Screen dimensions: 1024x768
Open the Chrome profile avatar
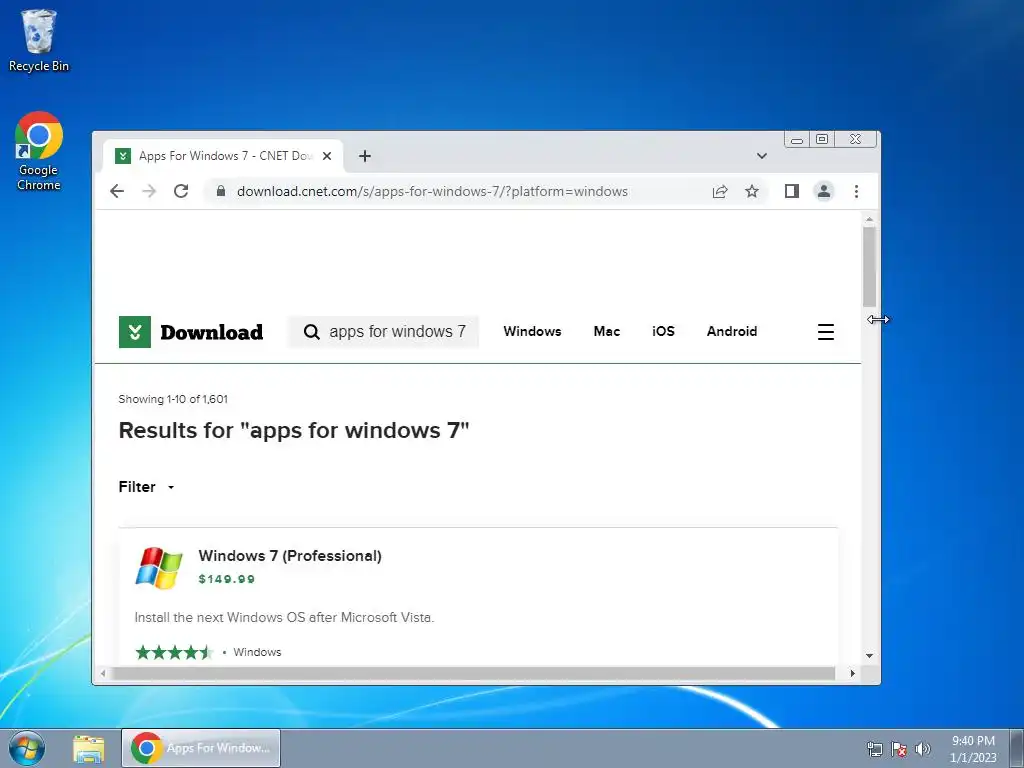click(x=824, y=191)
